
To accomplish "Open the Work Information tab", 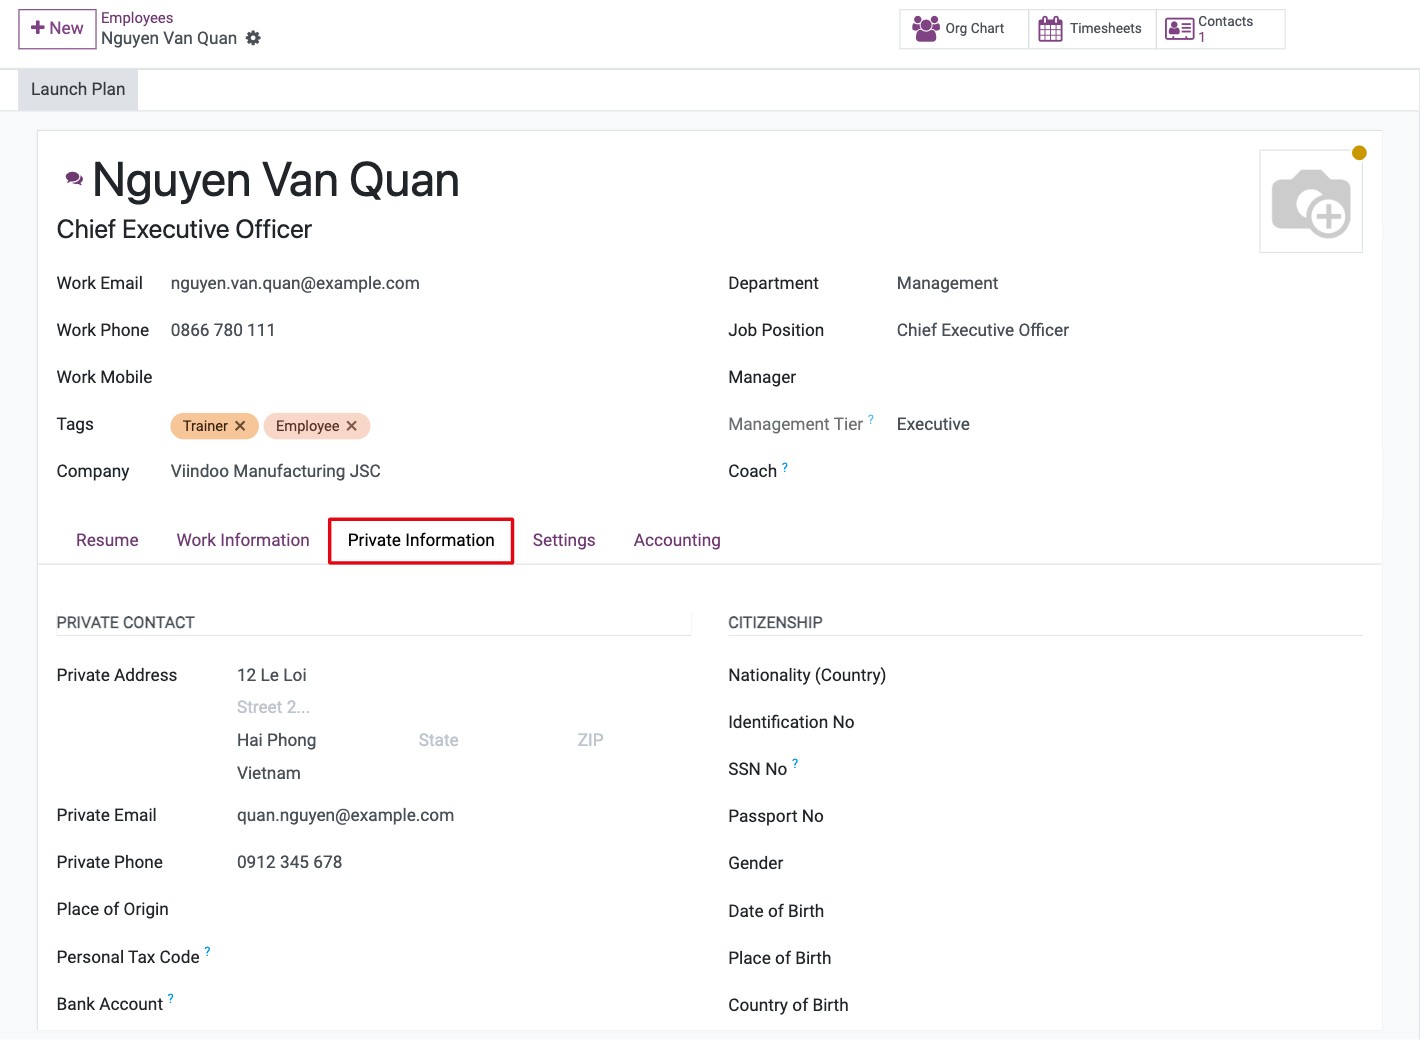I will tap(243, 541).
